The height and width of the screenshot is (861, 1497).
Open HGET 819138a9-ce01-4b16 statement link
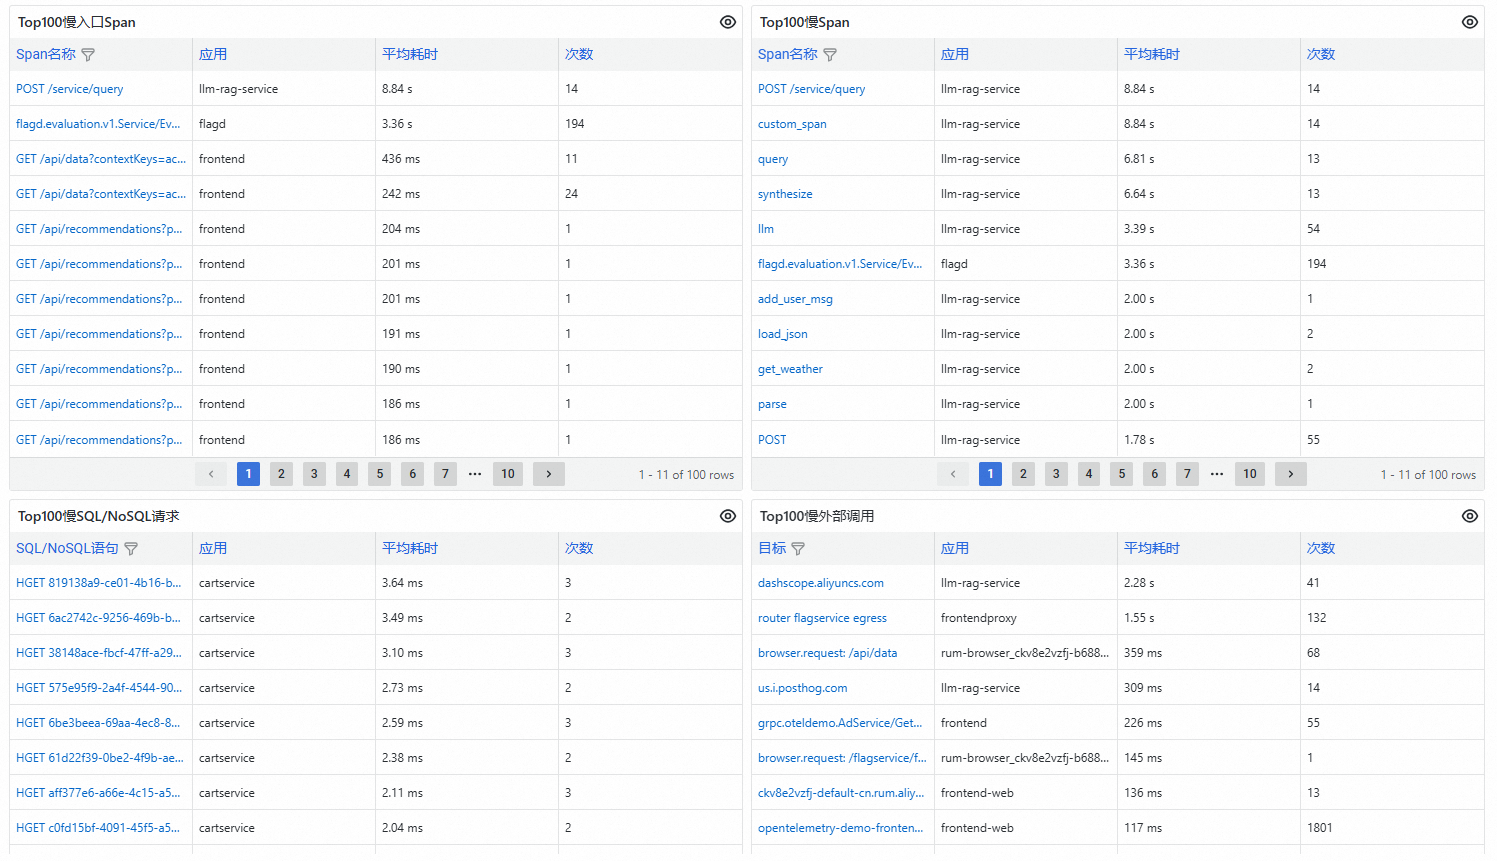tap(99, 583)
